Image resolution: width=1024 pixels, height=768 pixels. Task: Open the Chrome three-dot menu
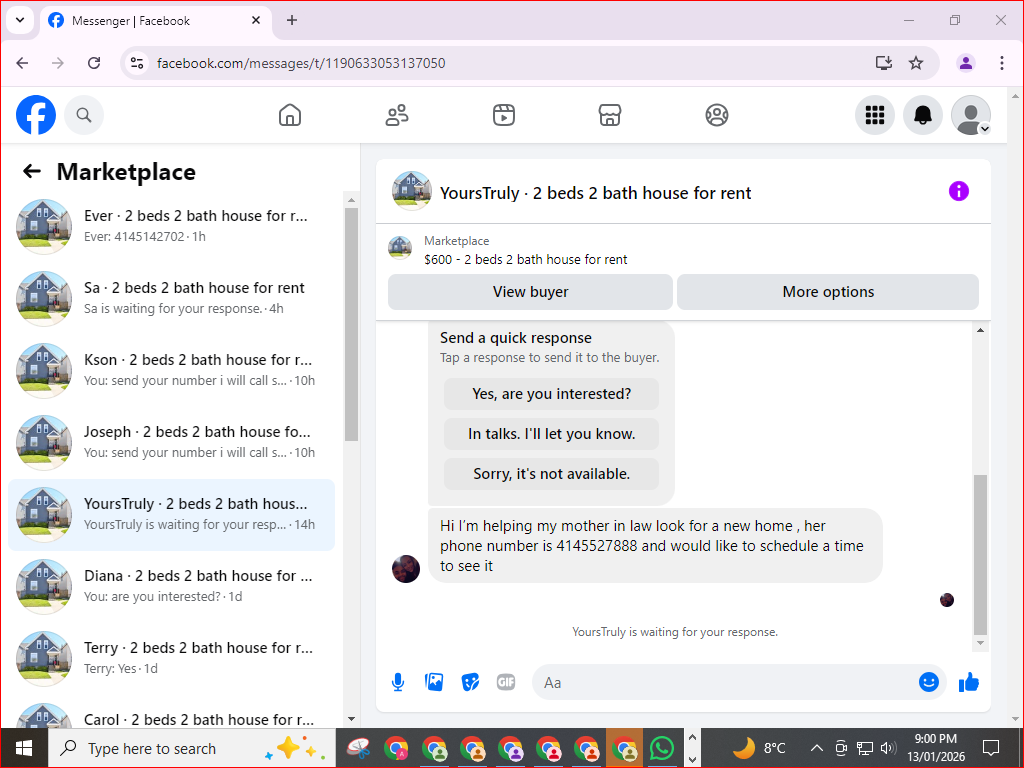[x=1001, y=63]
